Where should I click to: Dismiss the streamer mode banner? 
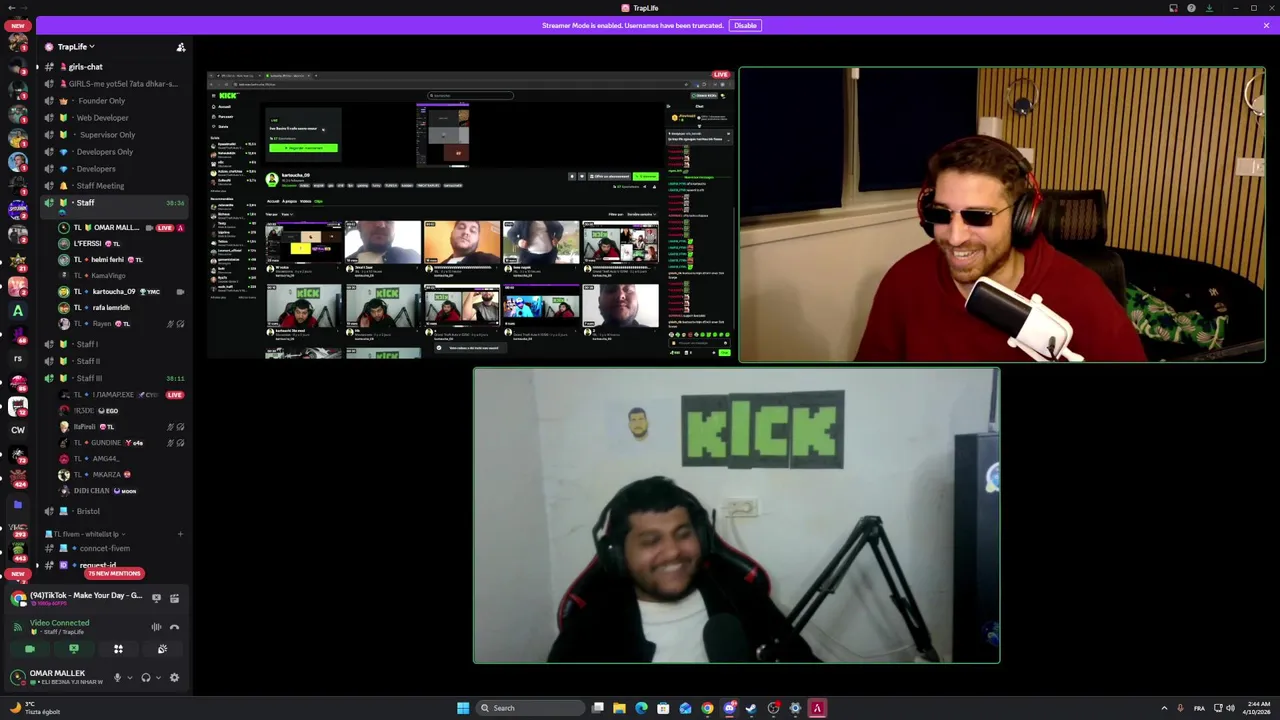1266,25
